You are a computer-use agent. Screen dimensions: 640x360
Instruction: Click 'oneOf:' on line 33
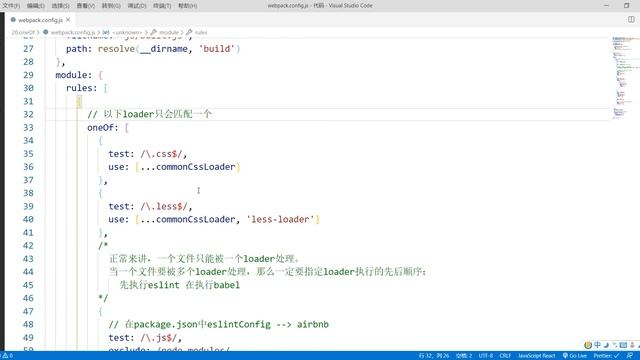[x=102, y=127]
